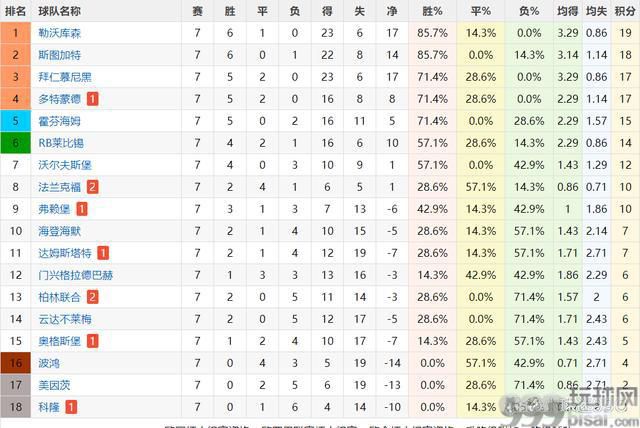640x428 pixels.
Task: Open the RB莱比锡 team link
Action: pyautogui.click(x=61, y=143)
